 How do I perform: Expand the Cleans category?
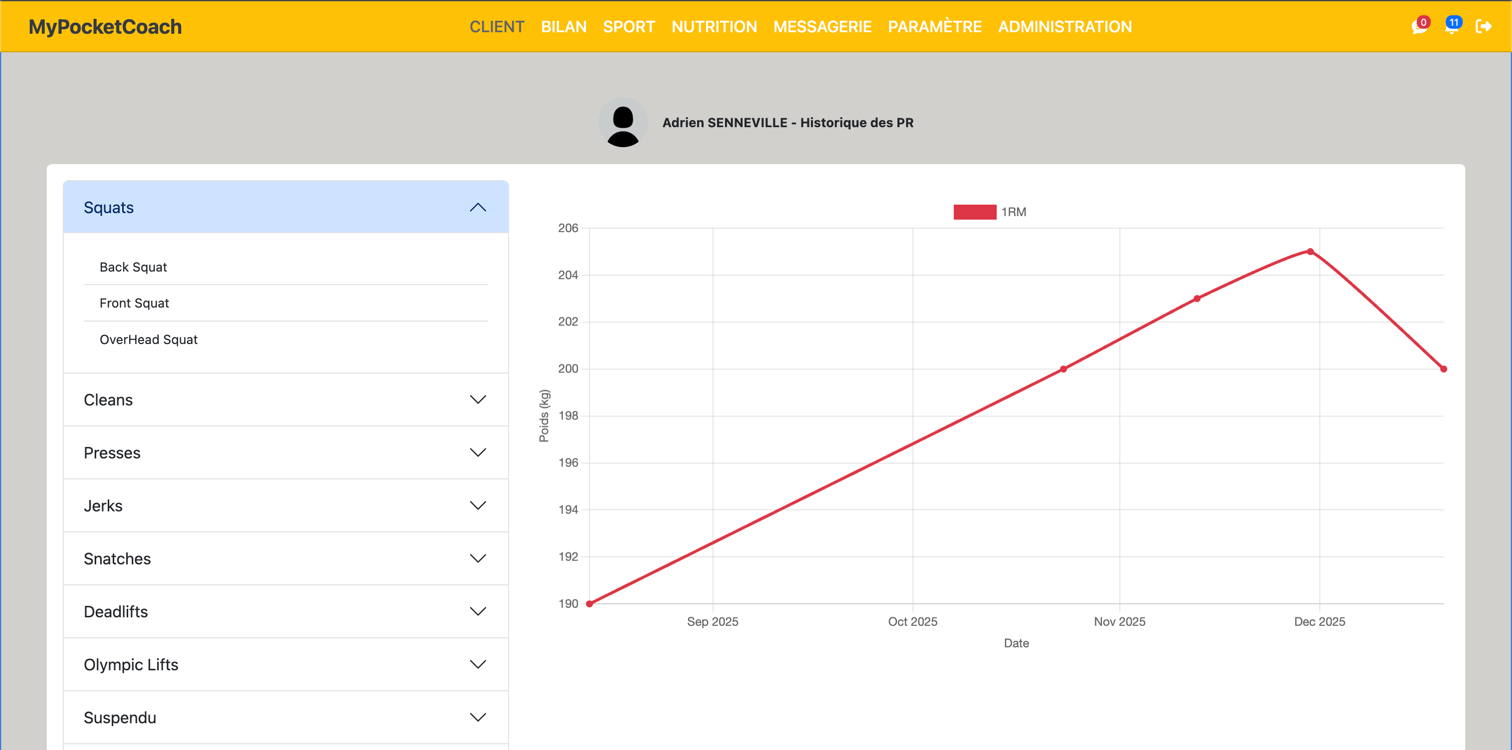coord(286,400)
